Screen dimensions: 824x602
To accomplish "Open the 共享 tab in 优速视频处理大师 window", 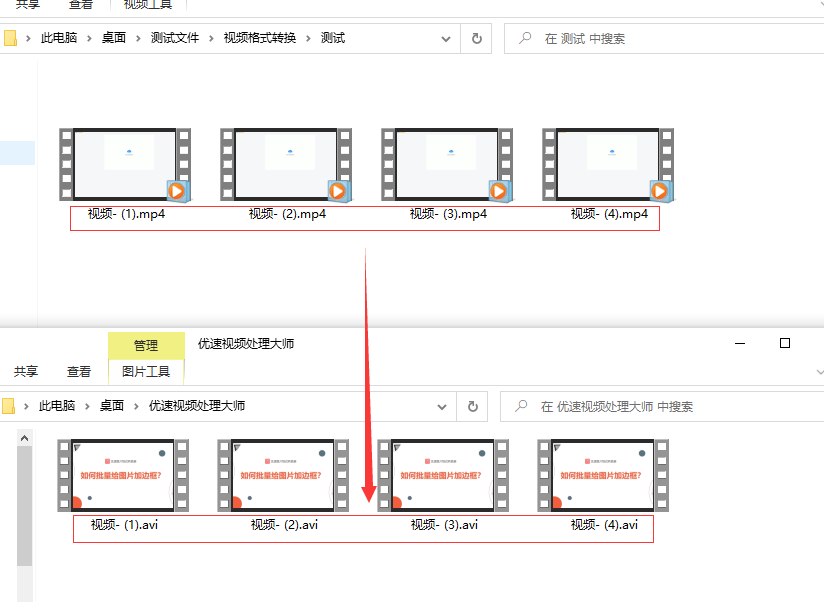I will (x=26, y=371).
